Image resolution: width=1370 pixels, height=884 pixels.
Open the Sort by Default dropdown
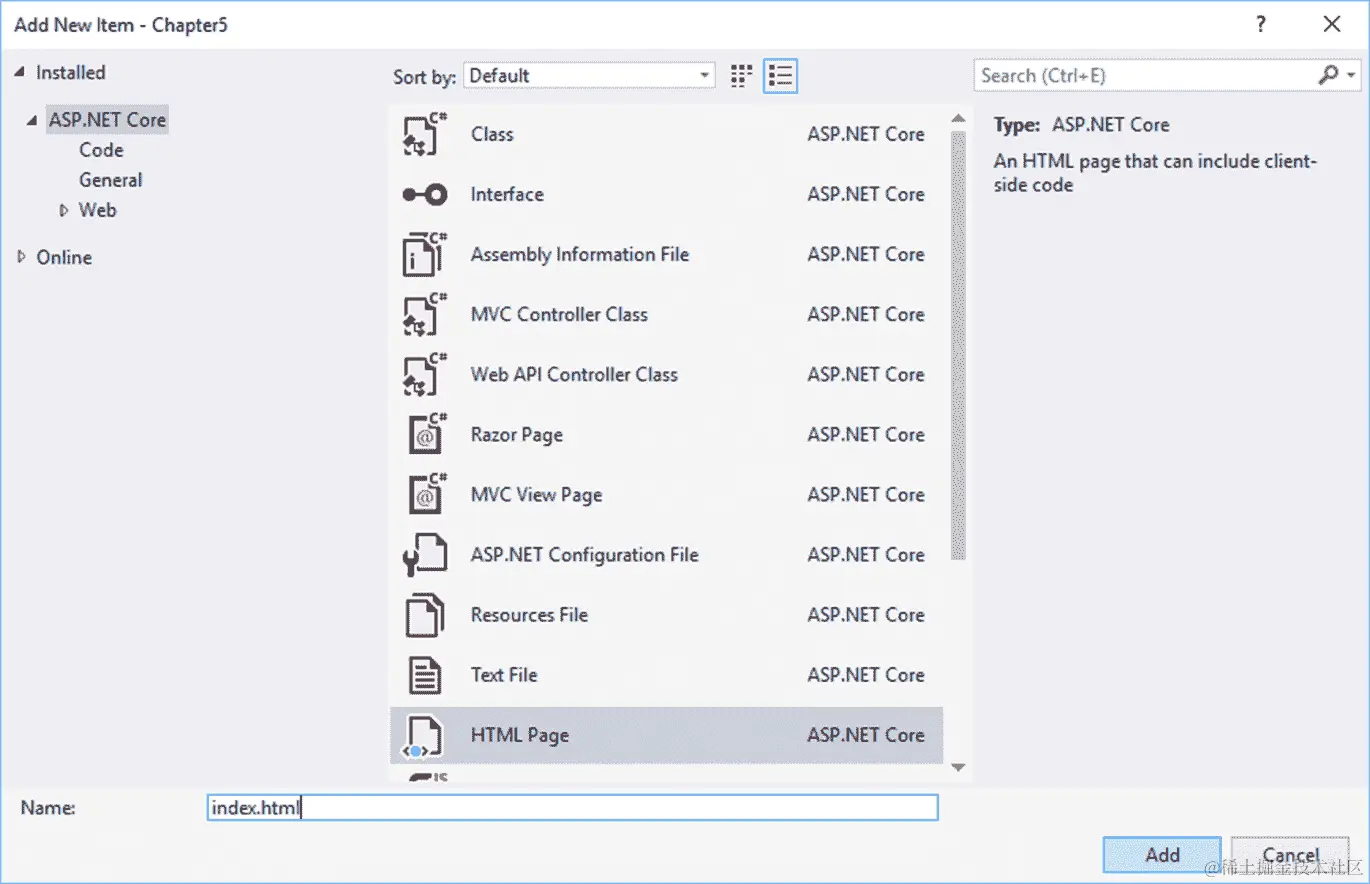[589, 76]
